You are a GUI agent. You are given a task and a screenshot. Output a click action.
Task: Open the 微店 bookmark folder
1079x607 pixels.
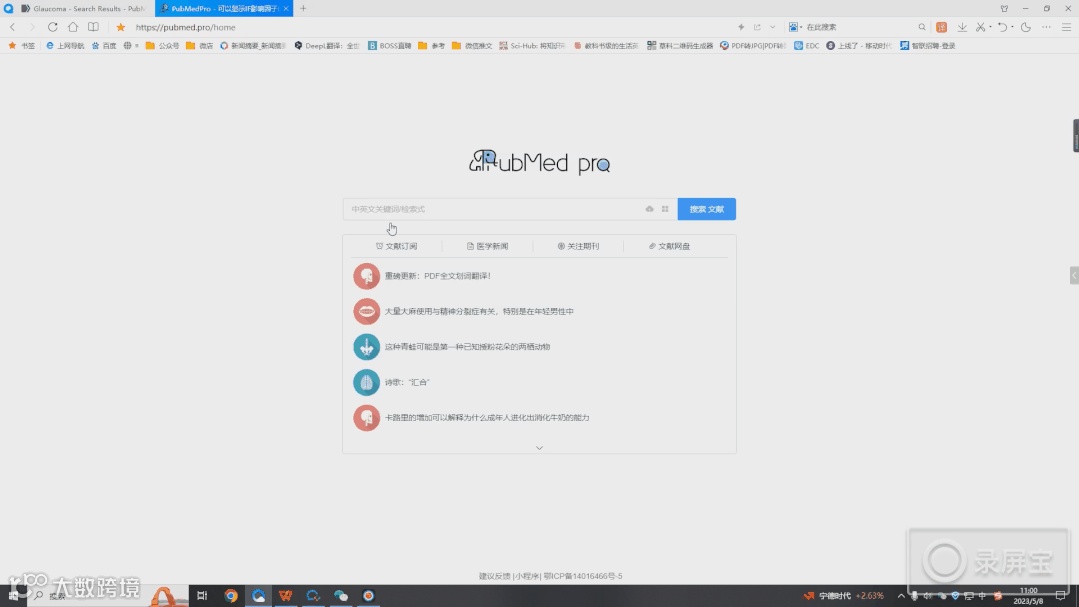pos(200,45)
